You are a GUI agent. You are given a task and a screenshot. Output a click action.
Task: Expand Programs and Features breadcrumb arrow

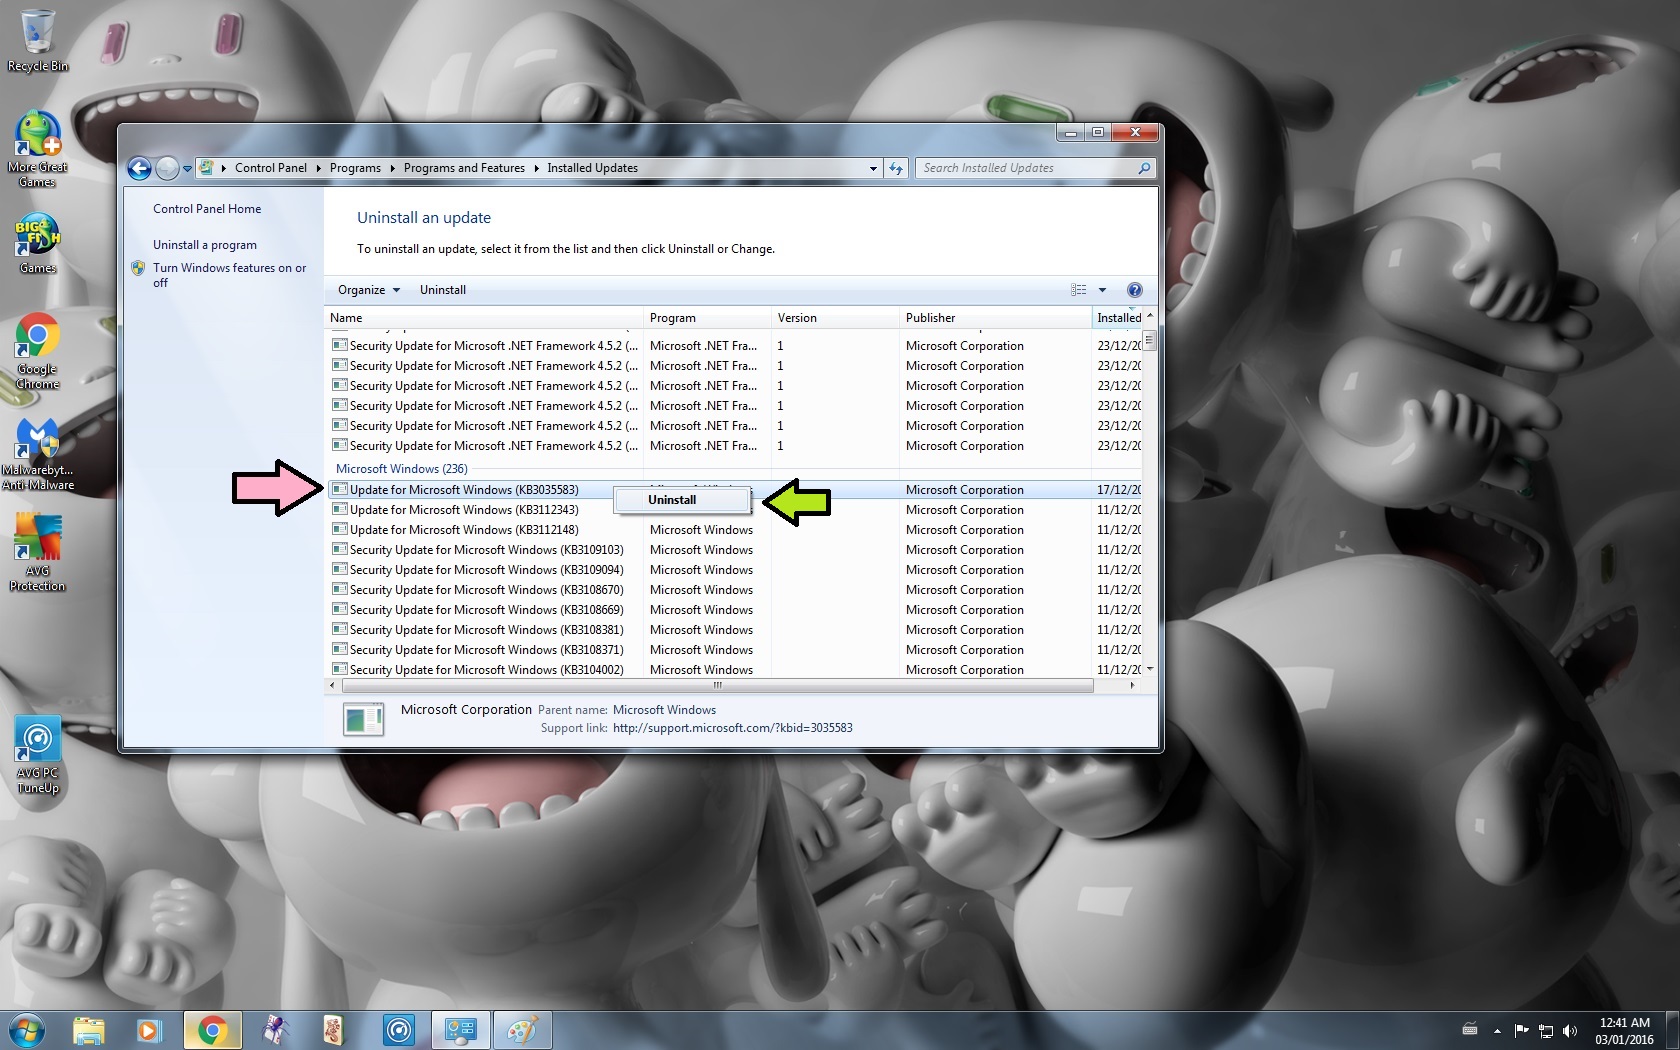[x=536, y=168]
